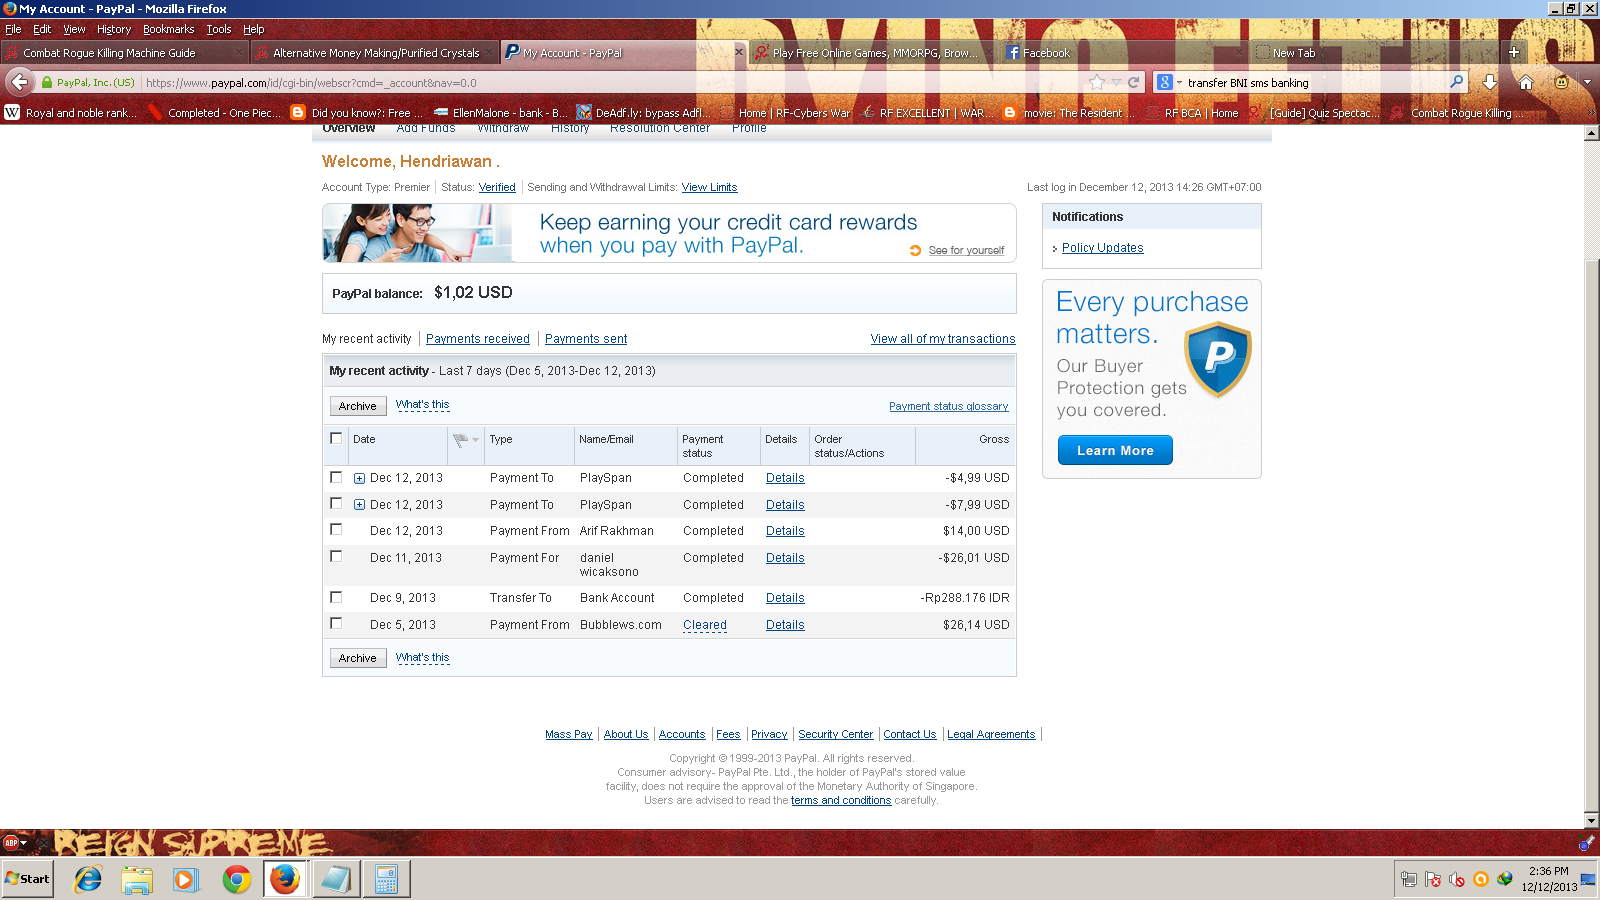Check the select-all checkbox in table header
The height and width of the screenshot is (900, 1600).
point(336,438)
